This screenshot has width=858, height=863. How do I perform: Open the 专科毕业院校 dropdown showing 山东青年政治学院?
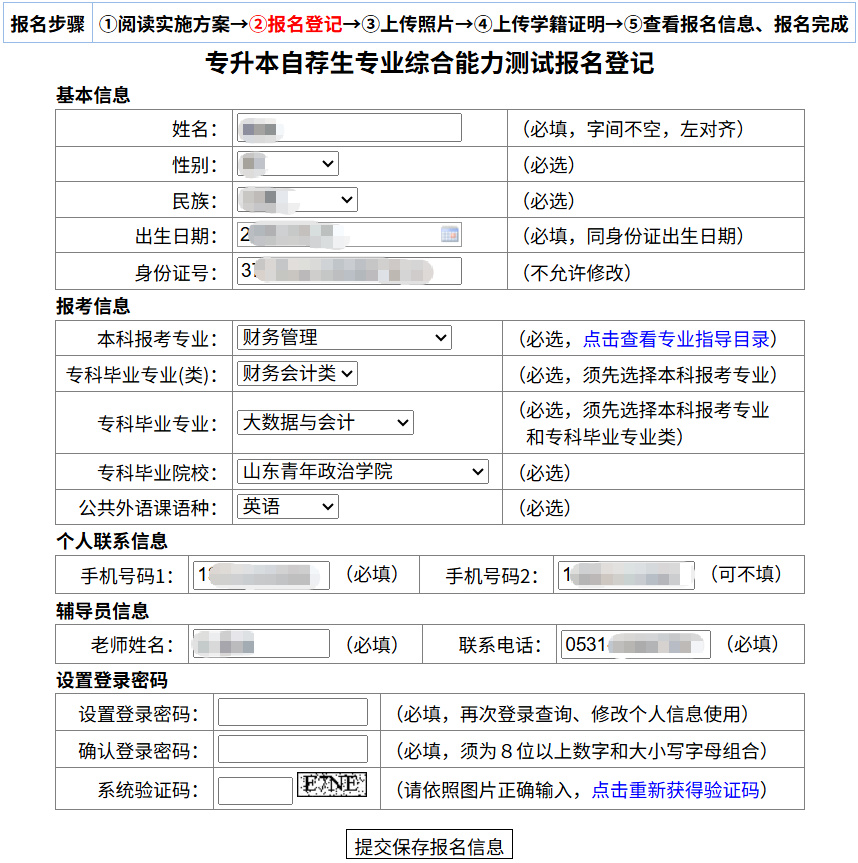click(x=362, y=472)
